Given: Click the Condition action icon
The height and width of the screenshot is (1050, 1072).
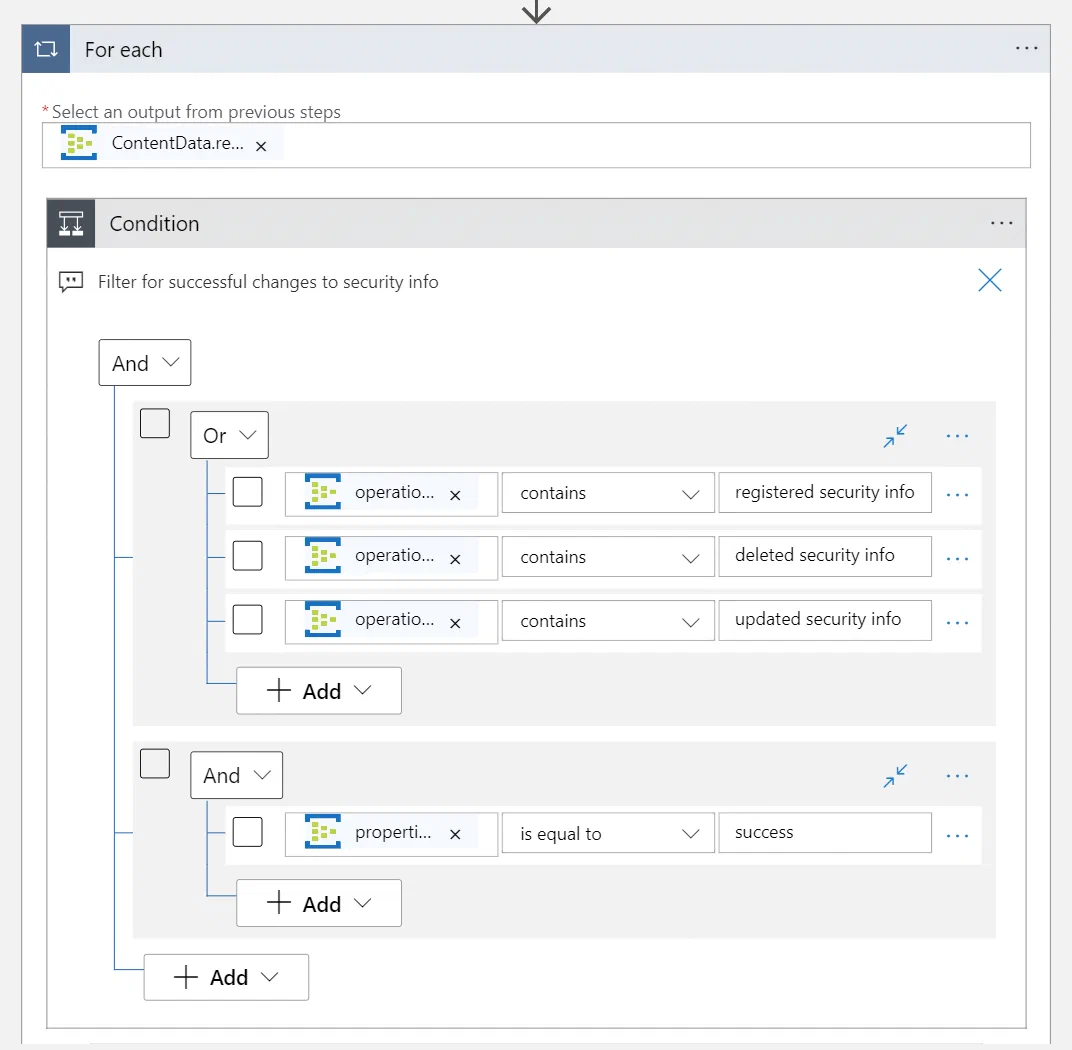Looking at the screenshot, I should point(71,224).
